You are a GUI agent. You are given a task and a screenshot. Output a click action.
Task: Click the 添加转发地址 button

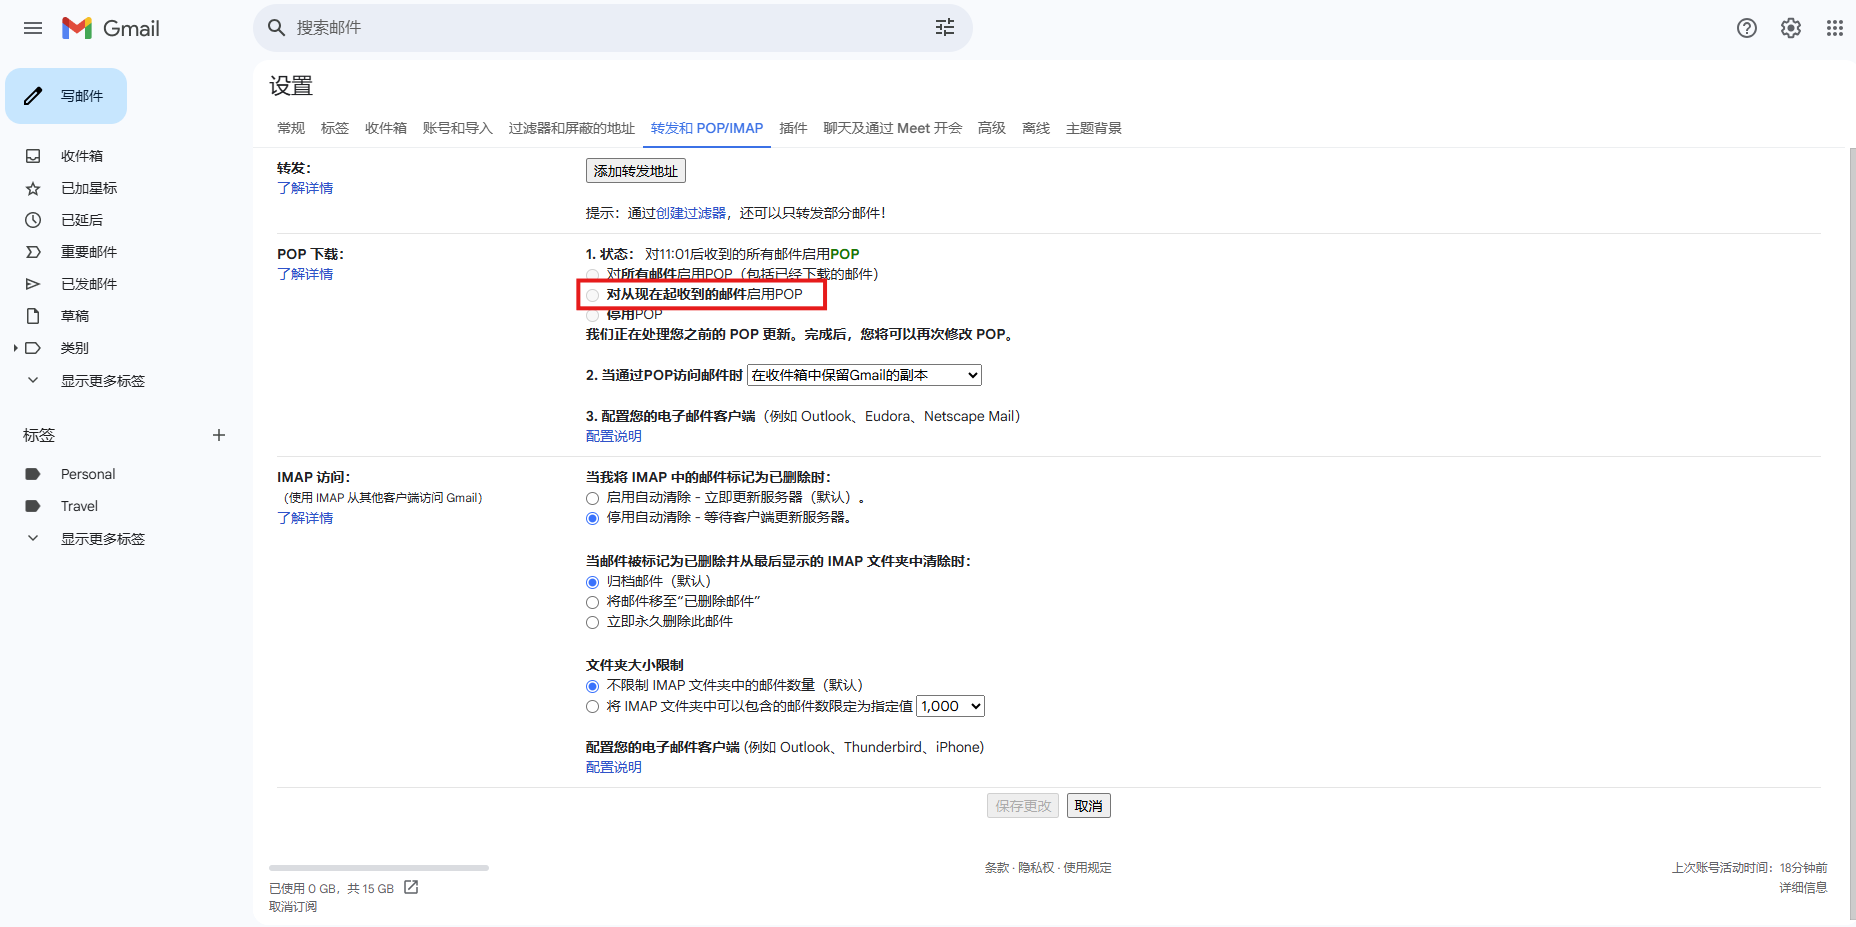tap(634, 170)
